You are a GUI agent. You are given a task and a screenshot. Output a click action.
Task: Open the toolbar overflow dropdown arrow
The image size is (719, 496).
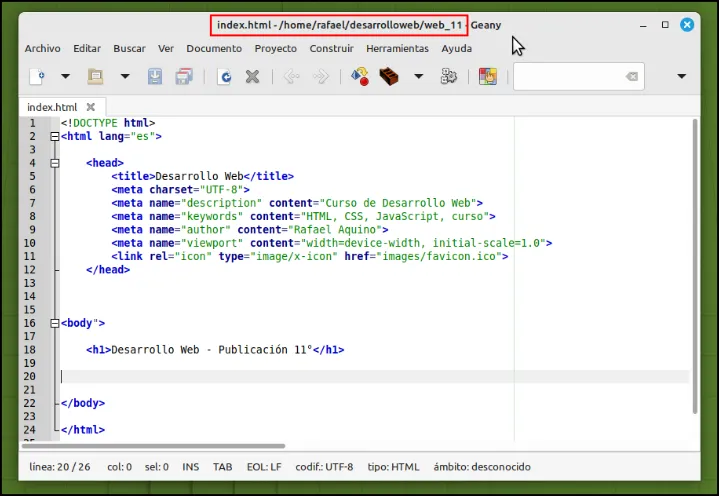[682, 76]
